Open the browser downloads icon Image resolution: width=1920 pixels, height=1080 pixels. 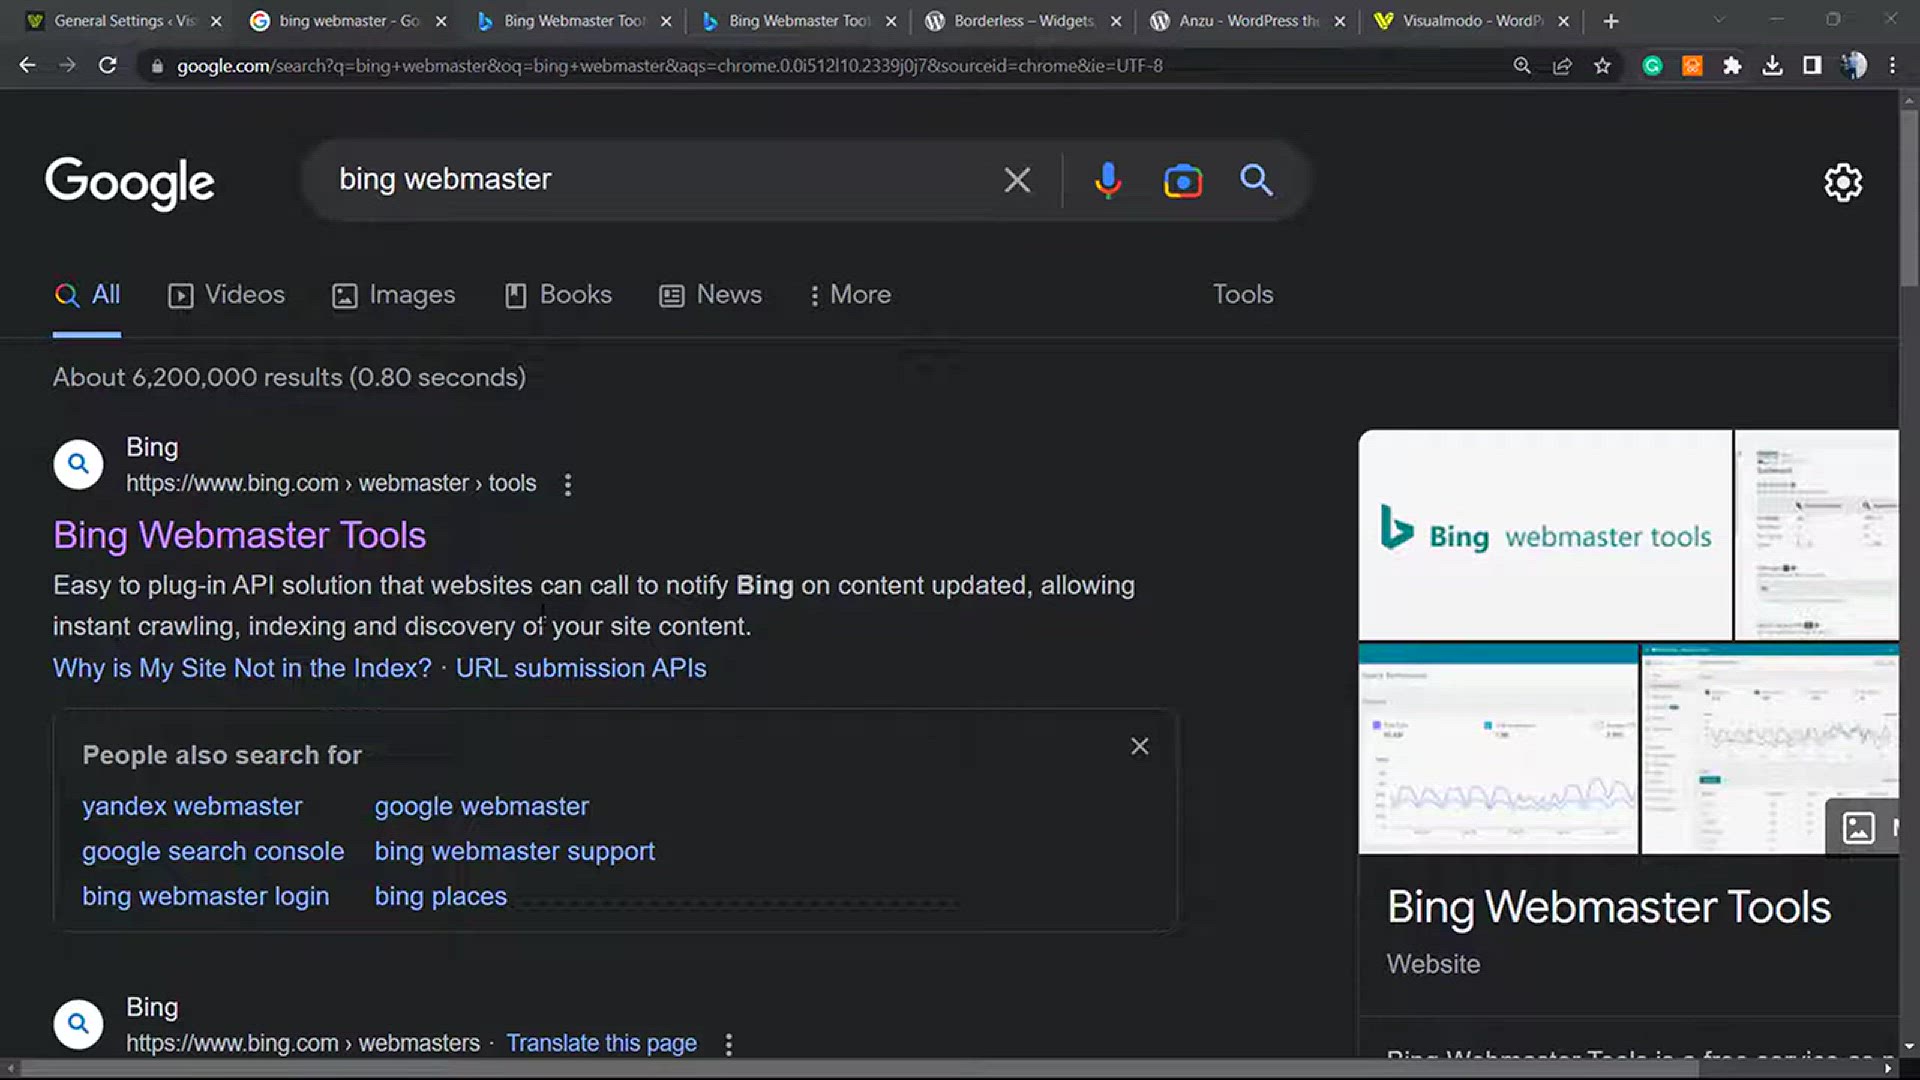point(1772,65)
